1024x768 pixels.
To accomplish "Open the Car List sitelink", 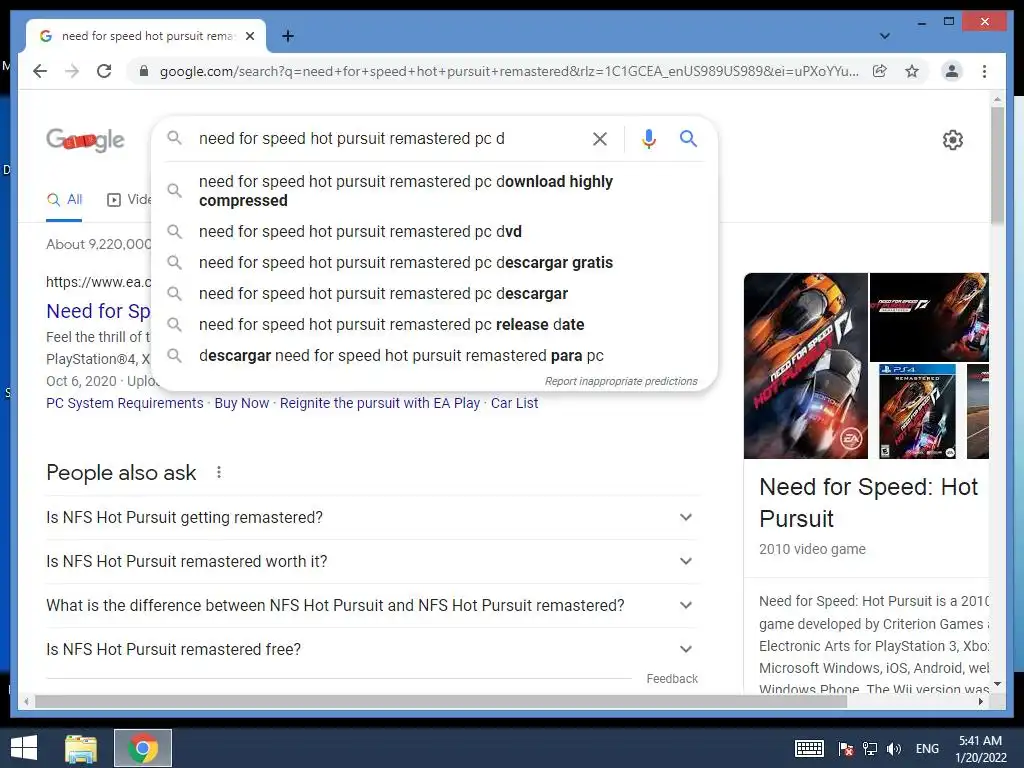I will pos(514,403).
